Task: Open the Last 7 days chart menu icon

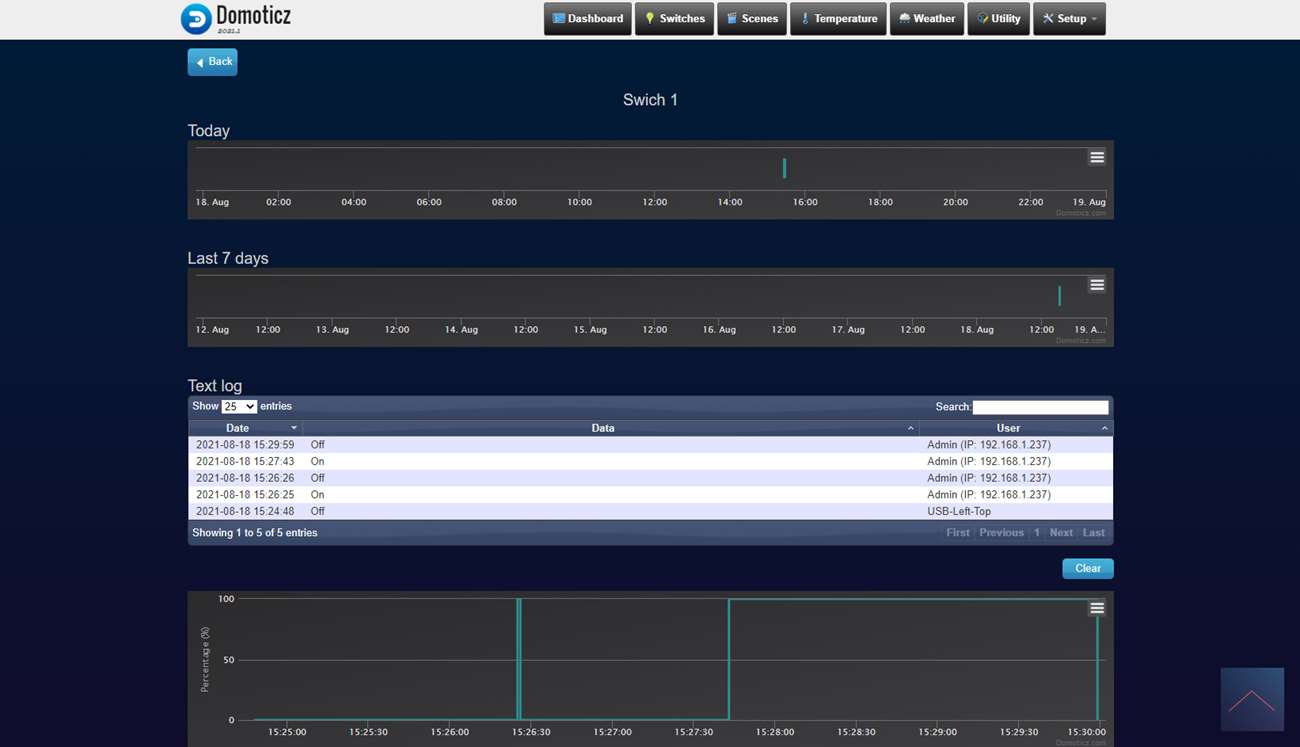Action: [x=1097, y=285]
